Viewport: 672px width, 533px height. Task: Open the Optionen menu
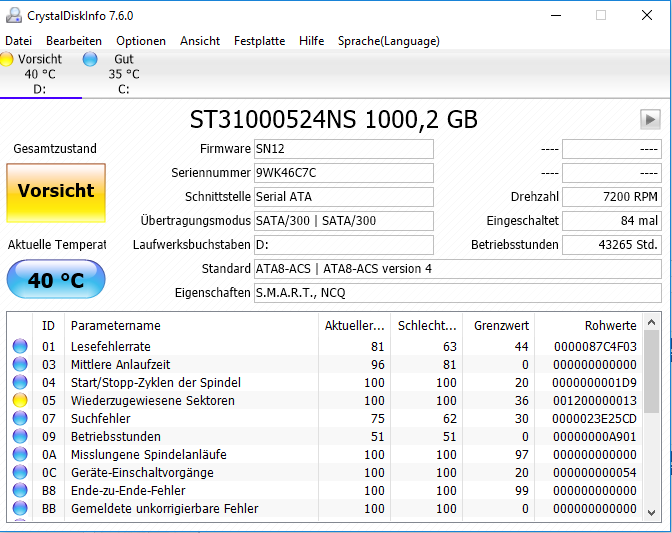coord(141,41)
